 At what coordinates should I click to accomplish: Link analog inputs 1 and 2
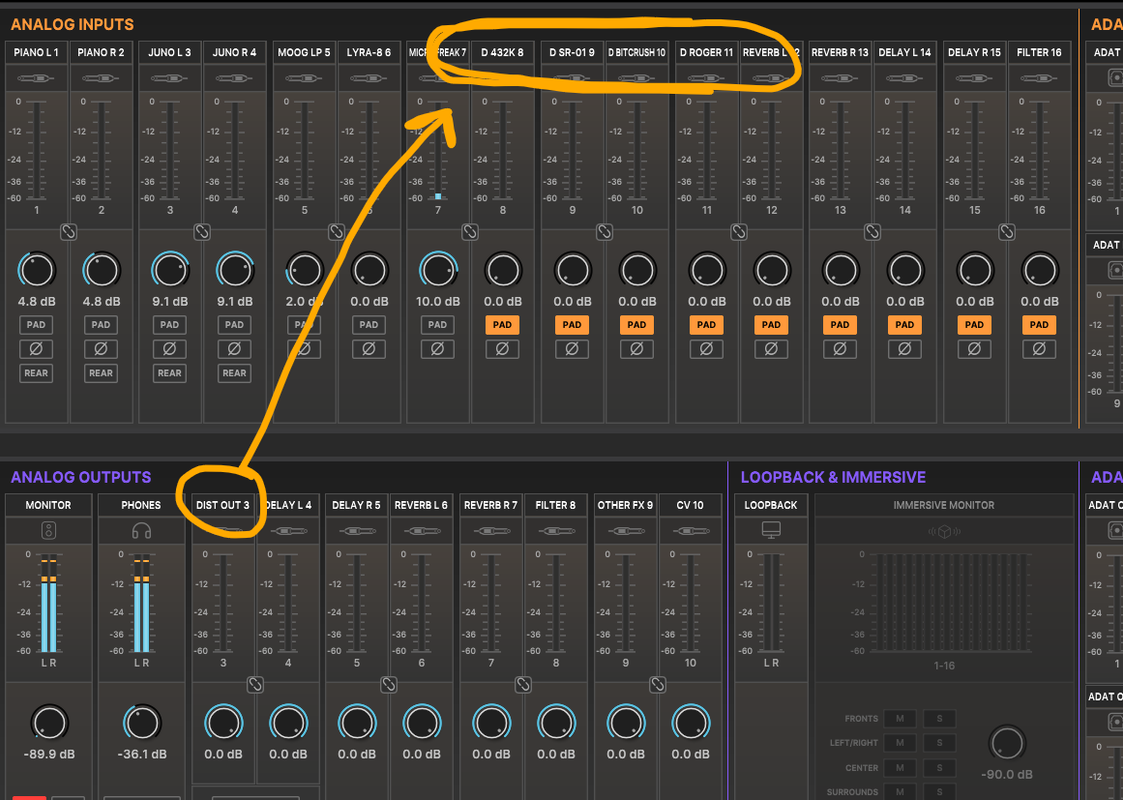[69, 232]
